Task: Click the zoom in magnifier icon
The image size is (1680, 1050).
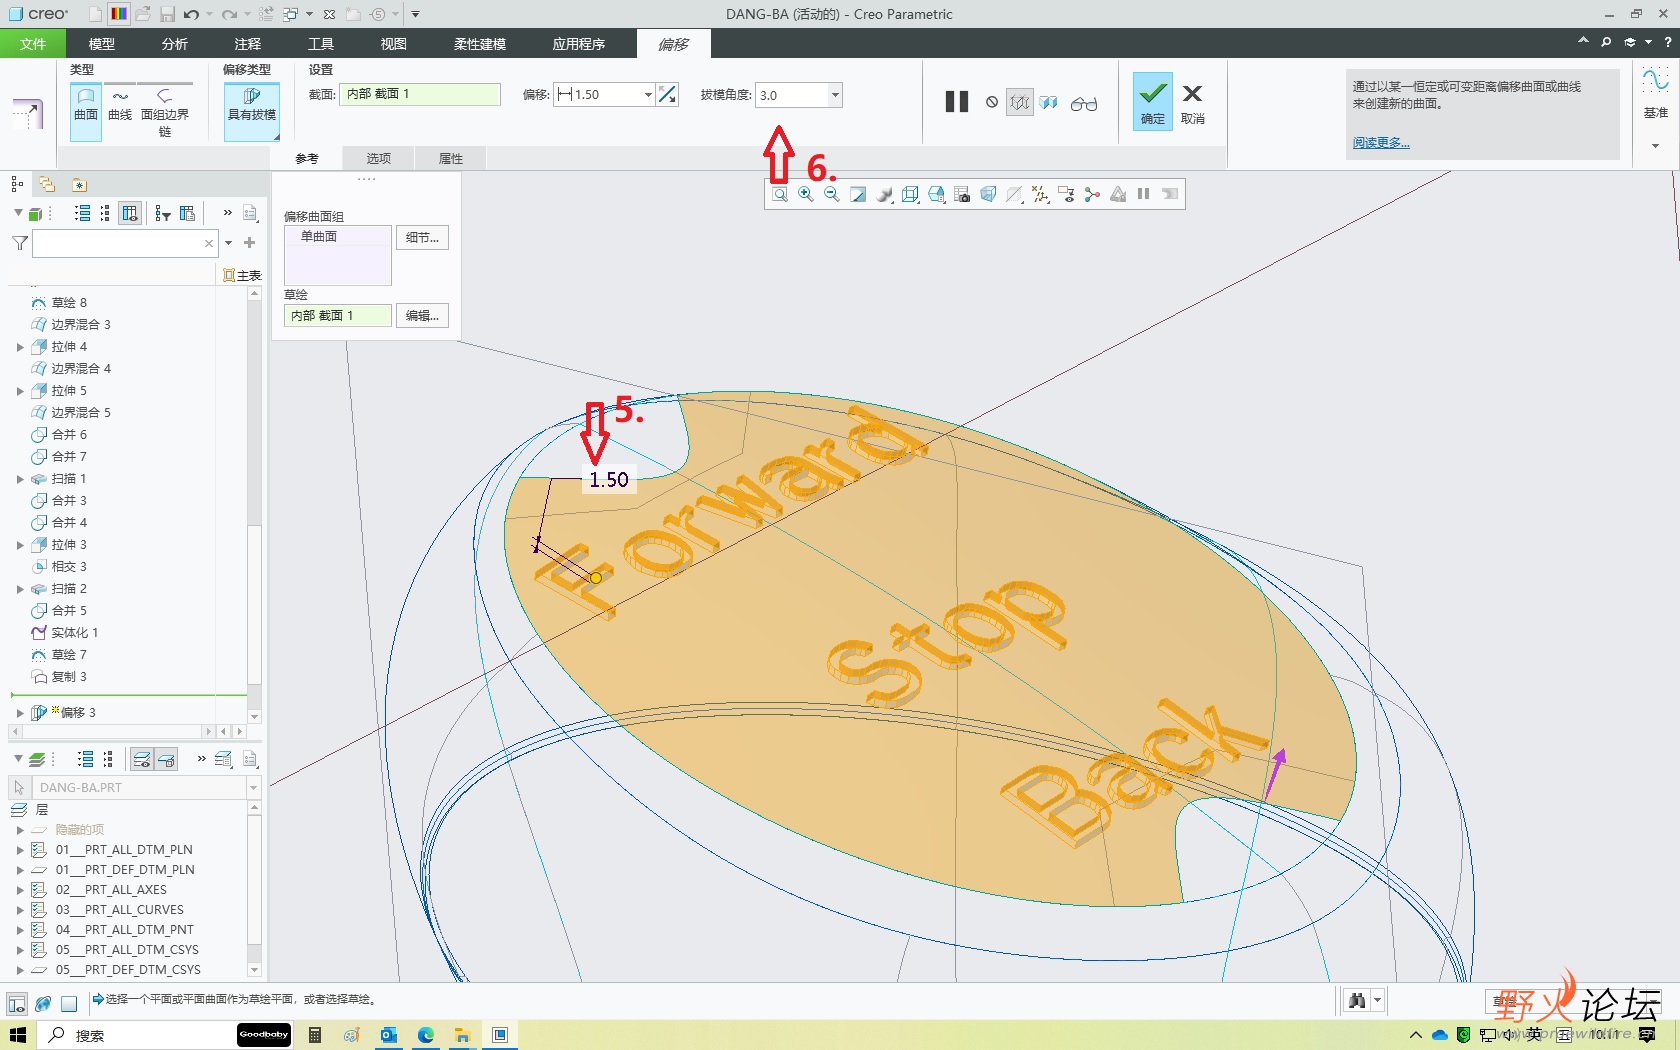Action: 806,194
